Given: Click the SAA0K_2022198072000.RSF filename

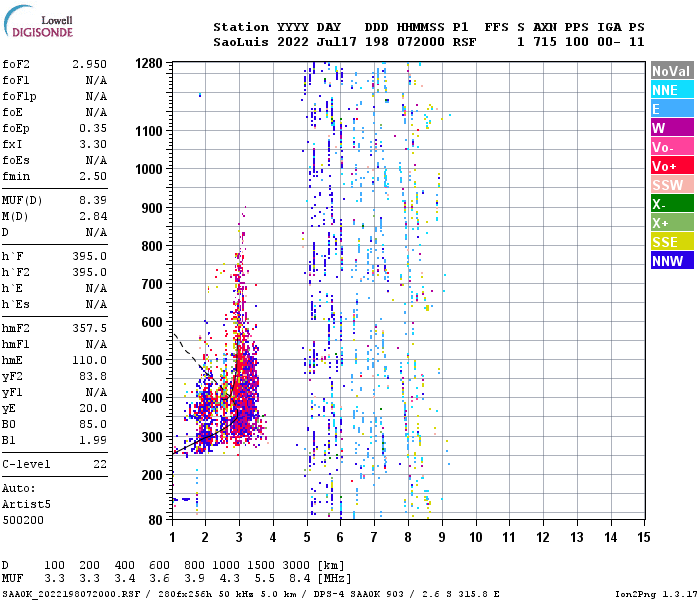Looking at the screenshot, I should tap(71, 594).
